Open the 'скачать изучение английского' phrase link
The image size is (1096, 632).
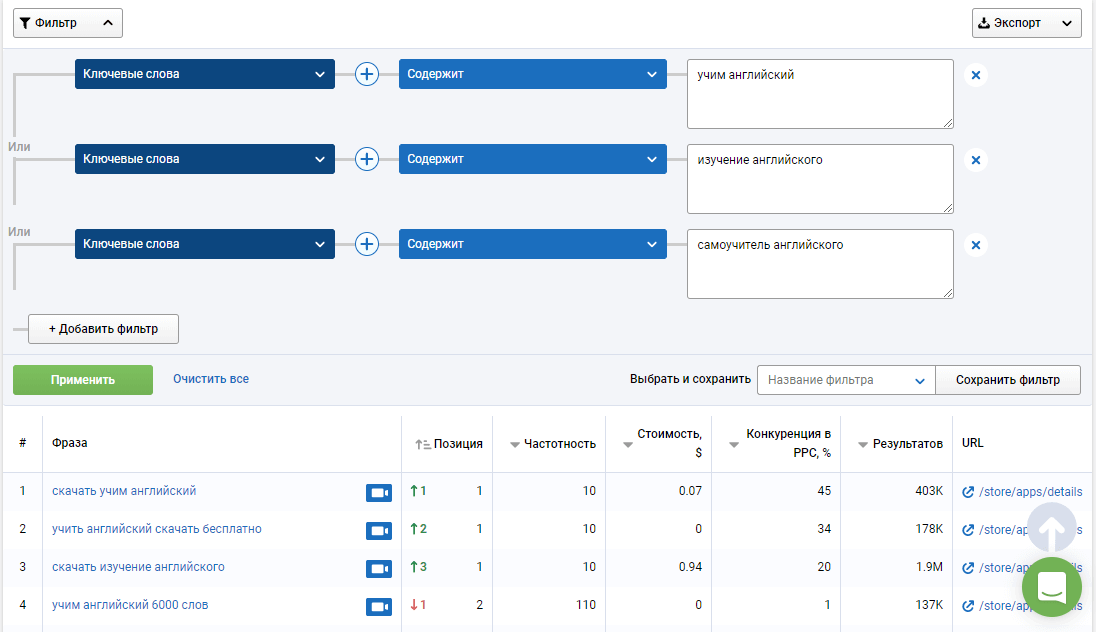(x=138, y=567)
